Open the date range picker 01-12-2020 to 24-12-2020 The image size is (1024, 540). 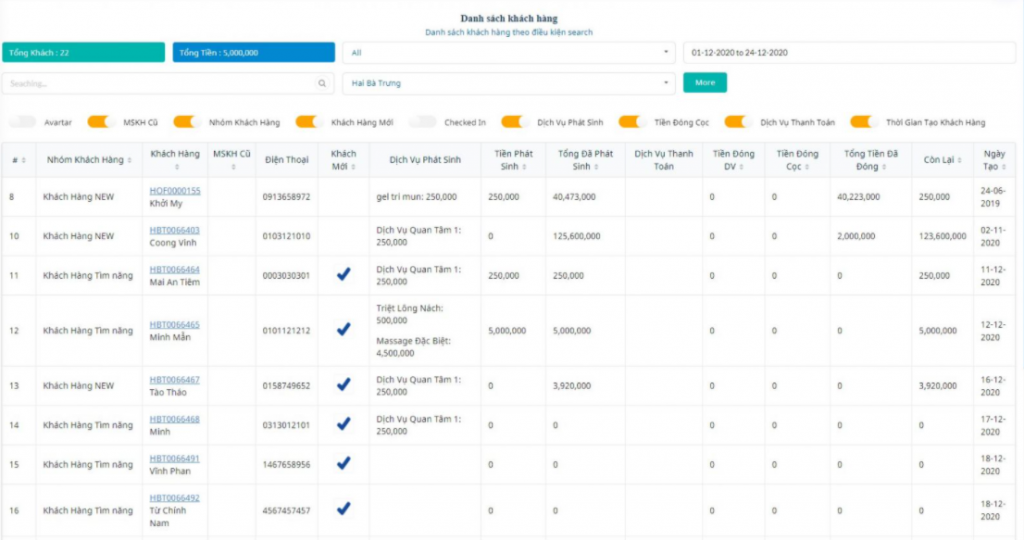(x=848, y=52)
